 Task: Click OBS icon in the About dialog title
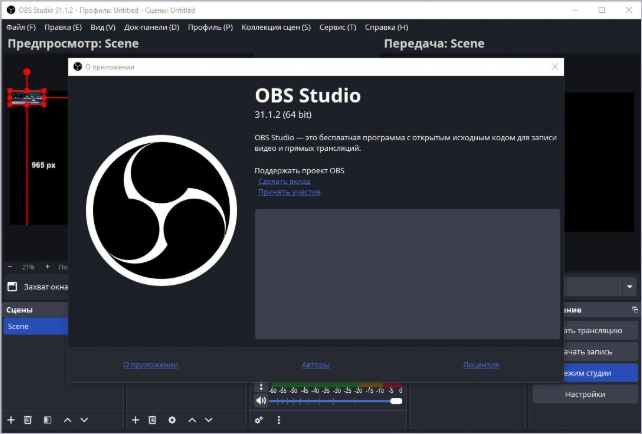tap(77, 67)
